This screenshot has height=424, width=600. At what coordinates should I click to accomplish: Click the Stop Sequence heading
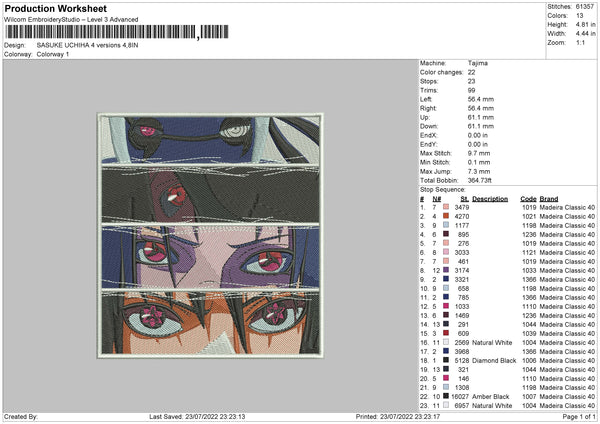pos(443,190)
